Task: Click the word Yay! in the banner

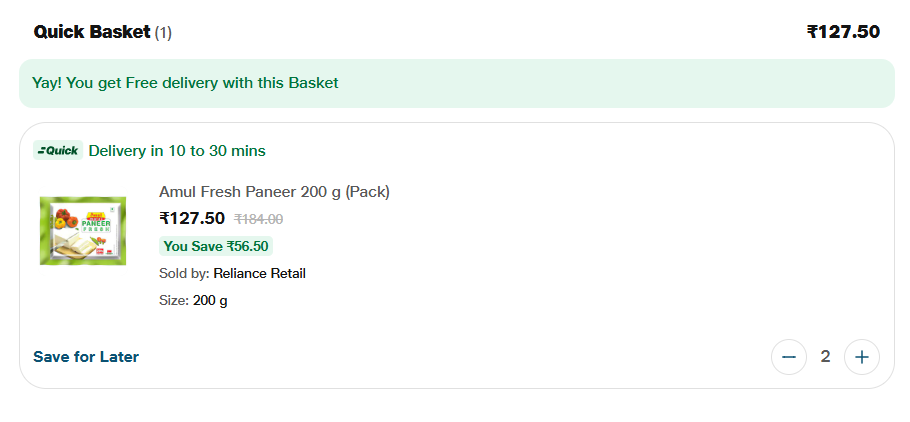Action: (x=47, y=83)
